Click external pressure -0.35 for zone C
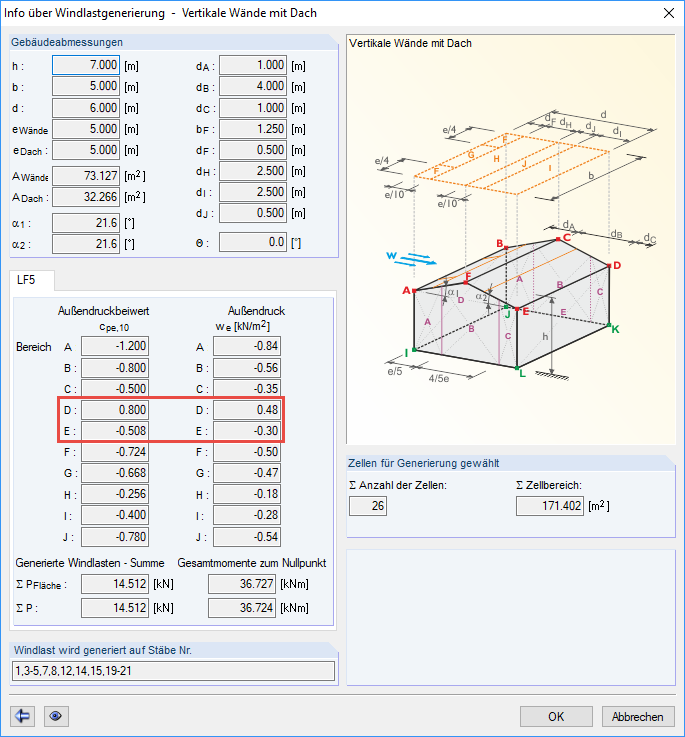The width and height of the screenshot is (685, 737). tap(247, 389)
